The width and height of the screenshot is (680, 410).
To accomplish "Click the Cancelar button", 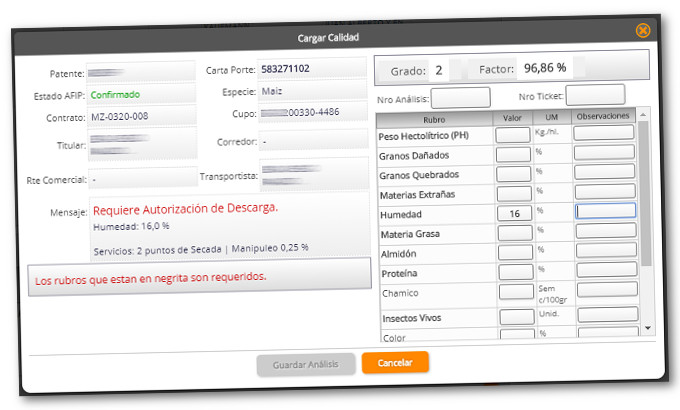I will click(395, 362).
